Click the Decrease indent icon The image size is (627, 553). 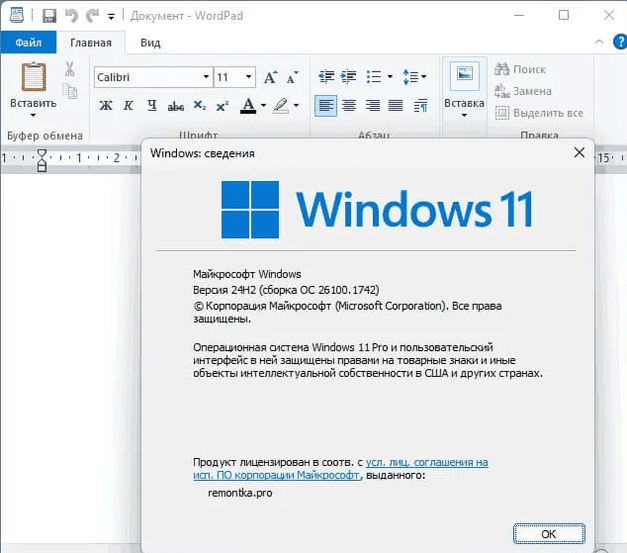[325, 77]
